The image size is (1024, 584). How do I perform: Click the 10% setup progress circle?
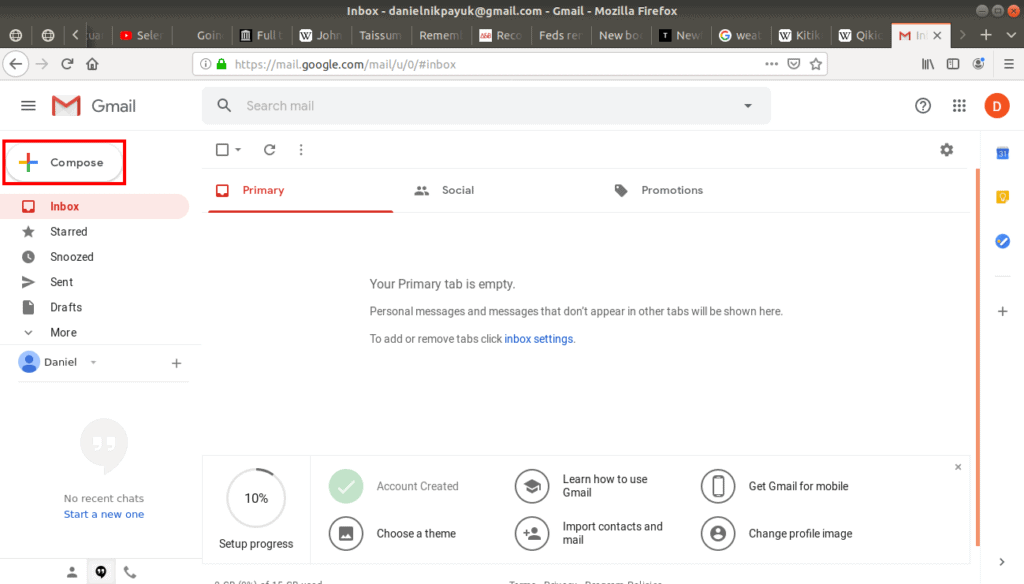[x=256, y=498]
